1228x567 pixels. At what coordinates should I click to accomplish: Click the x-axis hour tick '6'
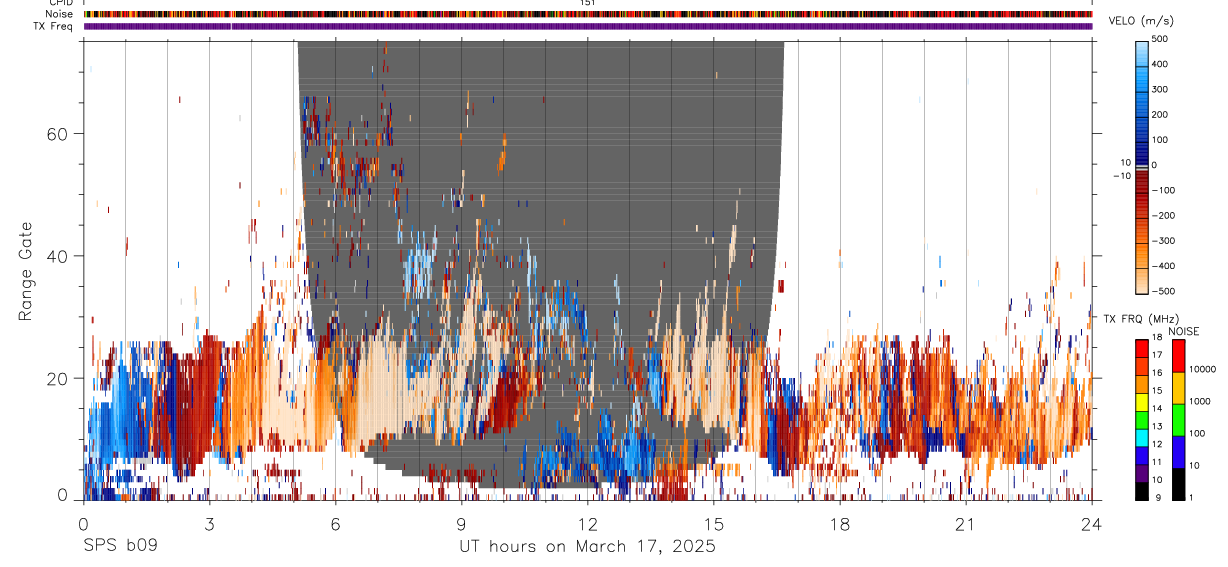(x=336, y=524)
